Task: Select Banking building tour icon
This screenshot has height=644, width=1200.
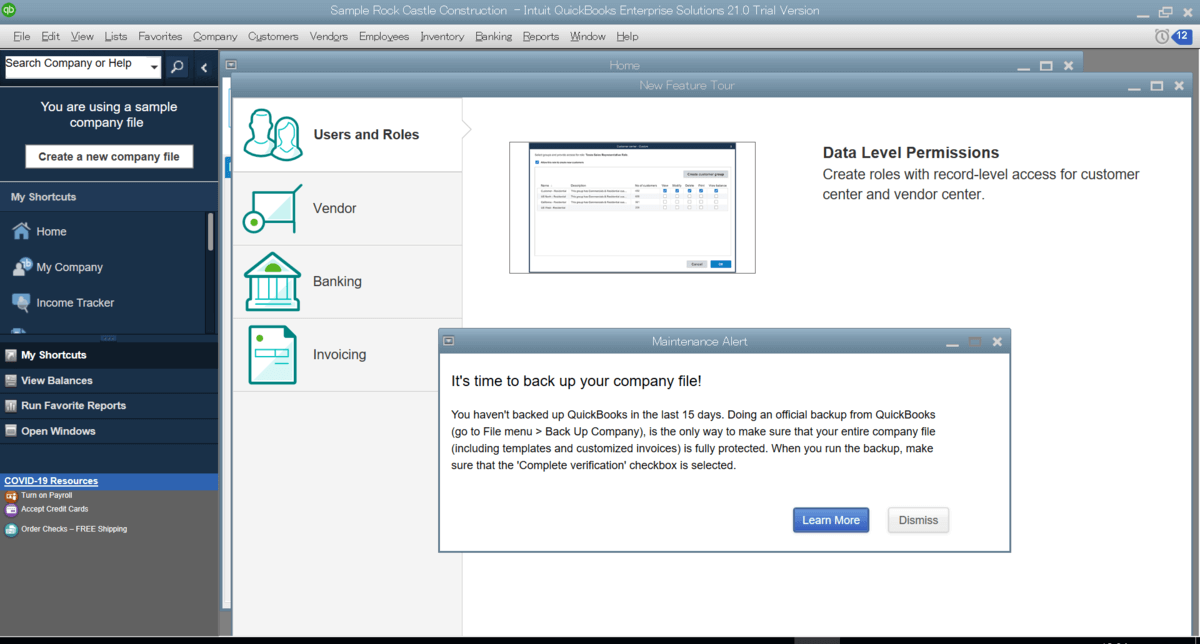Action: [x=273, y=281]
